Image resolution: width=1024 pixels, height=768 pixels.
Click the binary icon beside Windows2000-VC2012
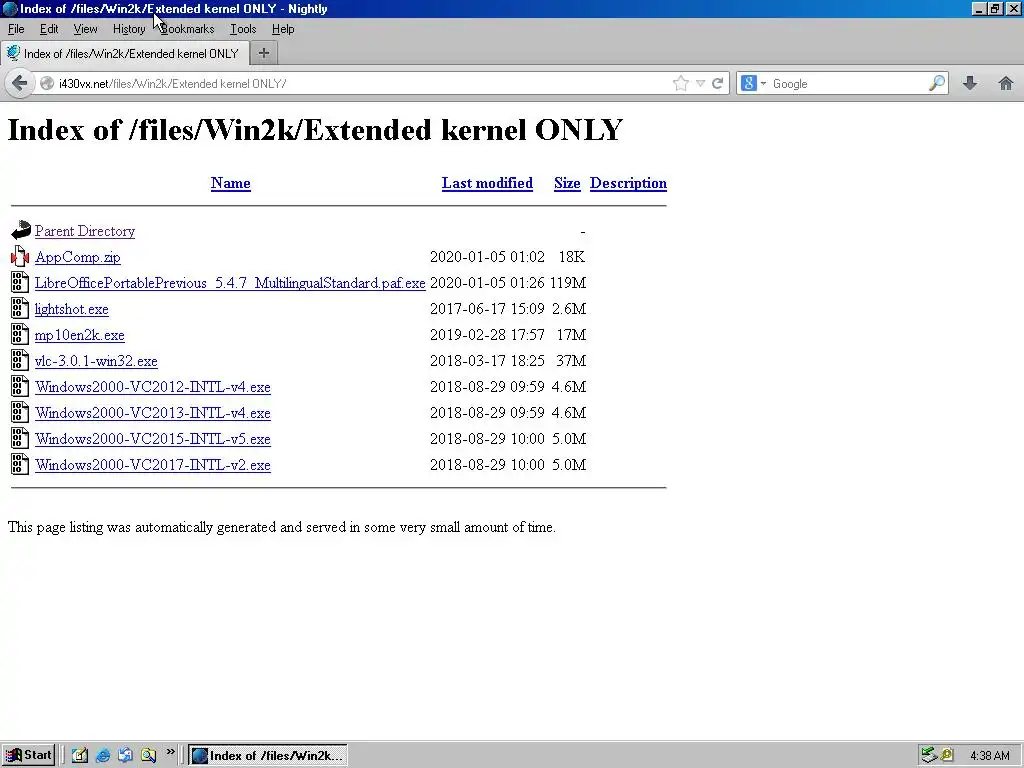pos(20,387)
